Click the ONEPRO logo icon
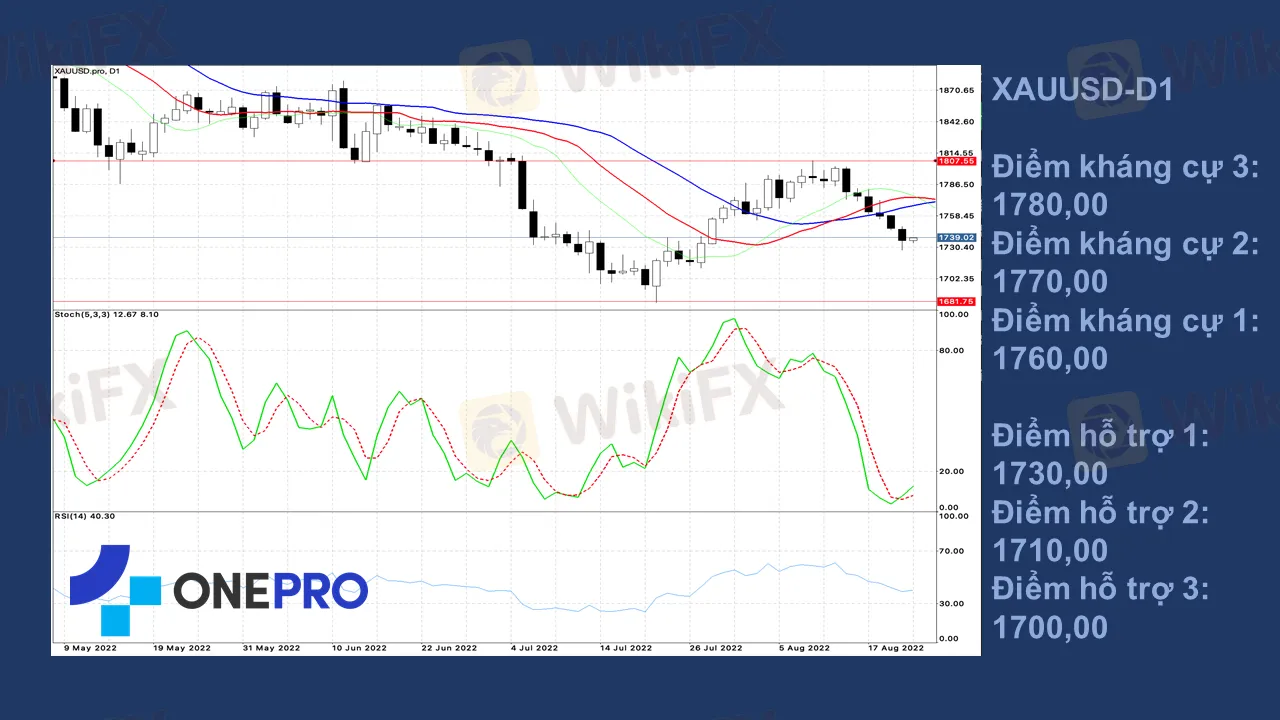1280x720 pixels. click(x=114, y=590)
